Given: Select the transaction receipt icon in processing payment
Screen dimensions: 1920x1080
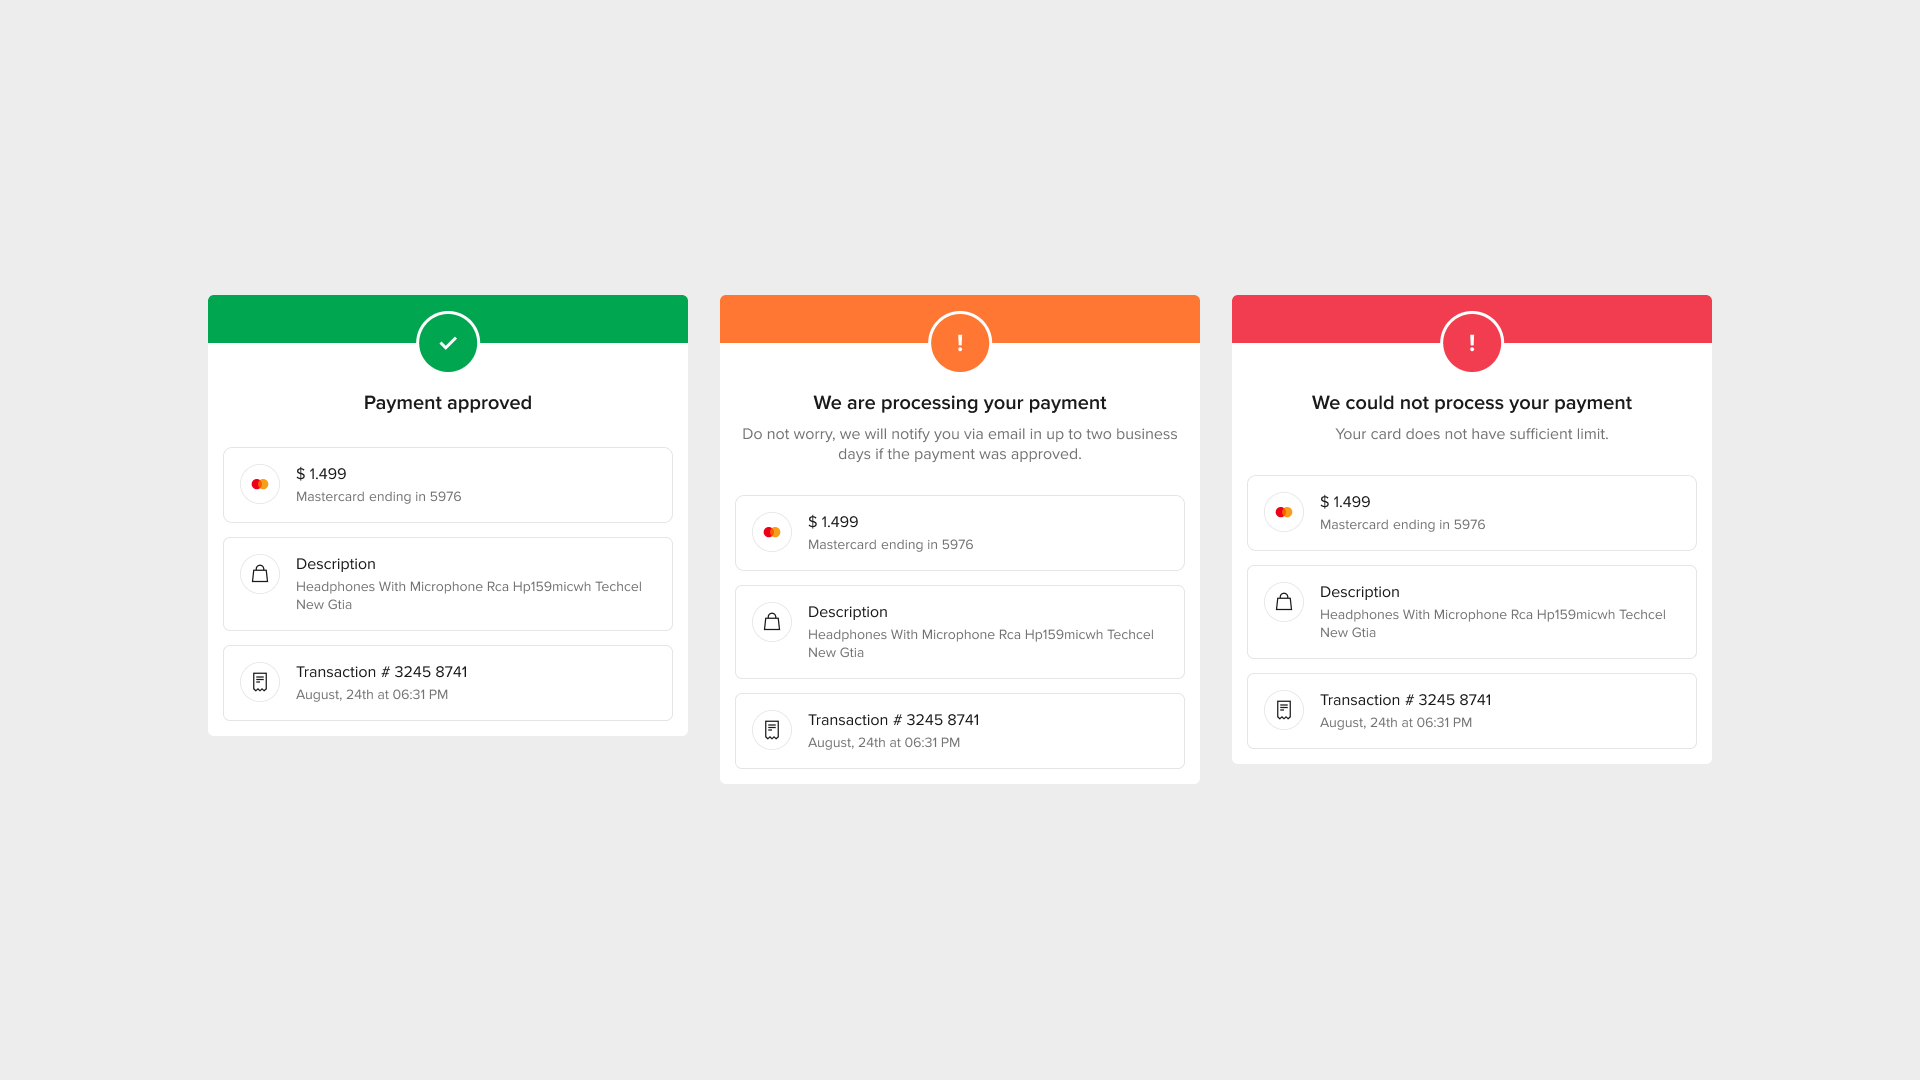Looking at the screenshot, I should point(771,729).
